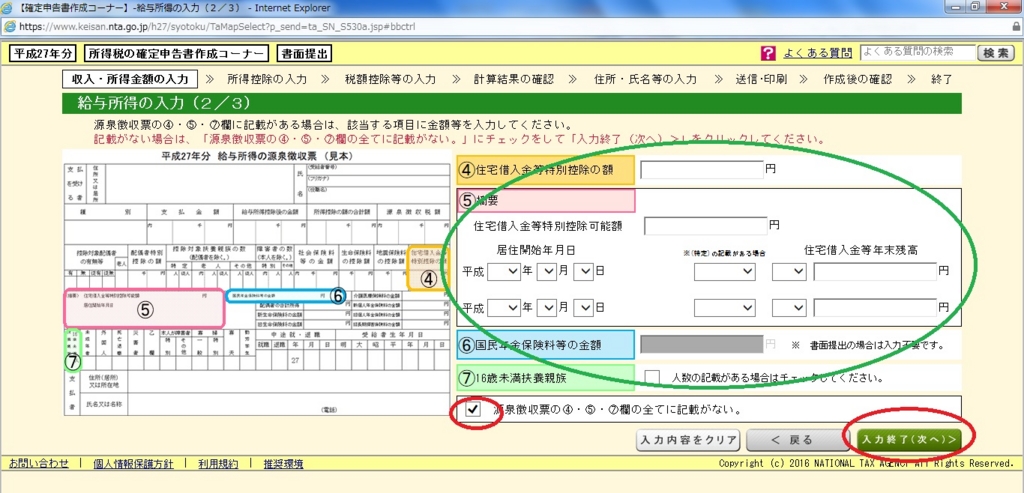
Task: Click the 書面提出 header label
Action: 304,54
